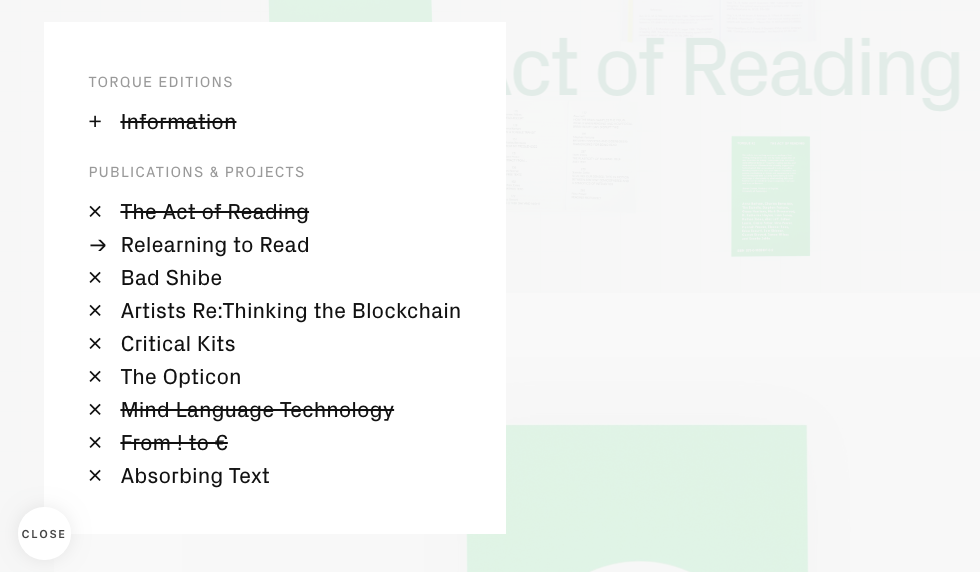The height and width of the screenshot is (572, 980).
Task: Click the X icon beside Absorbing Text
Action: pyautogui.click(x=95, y=476)
